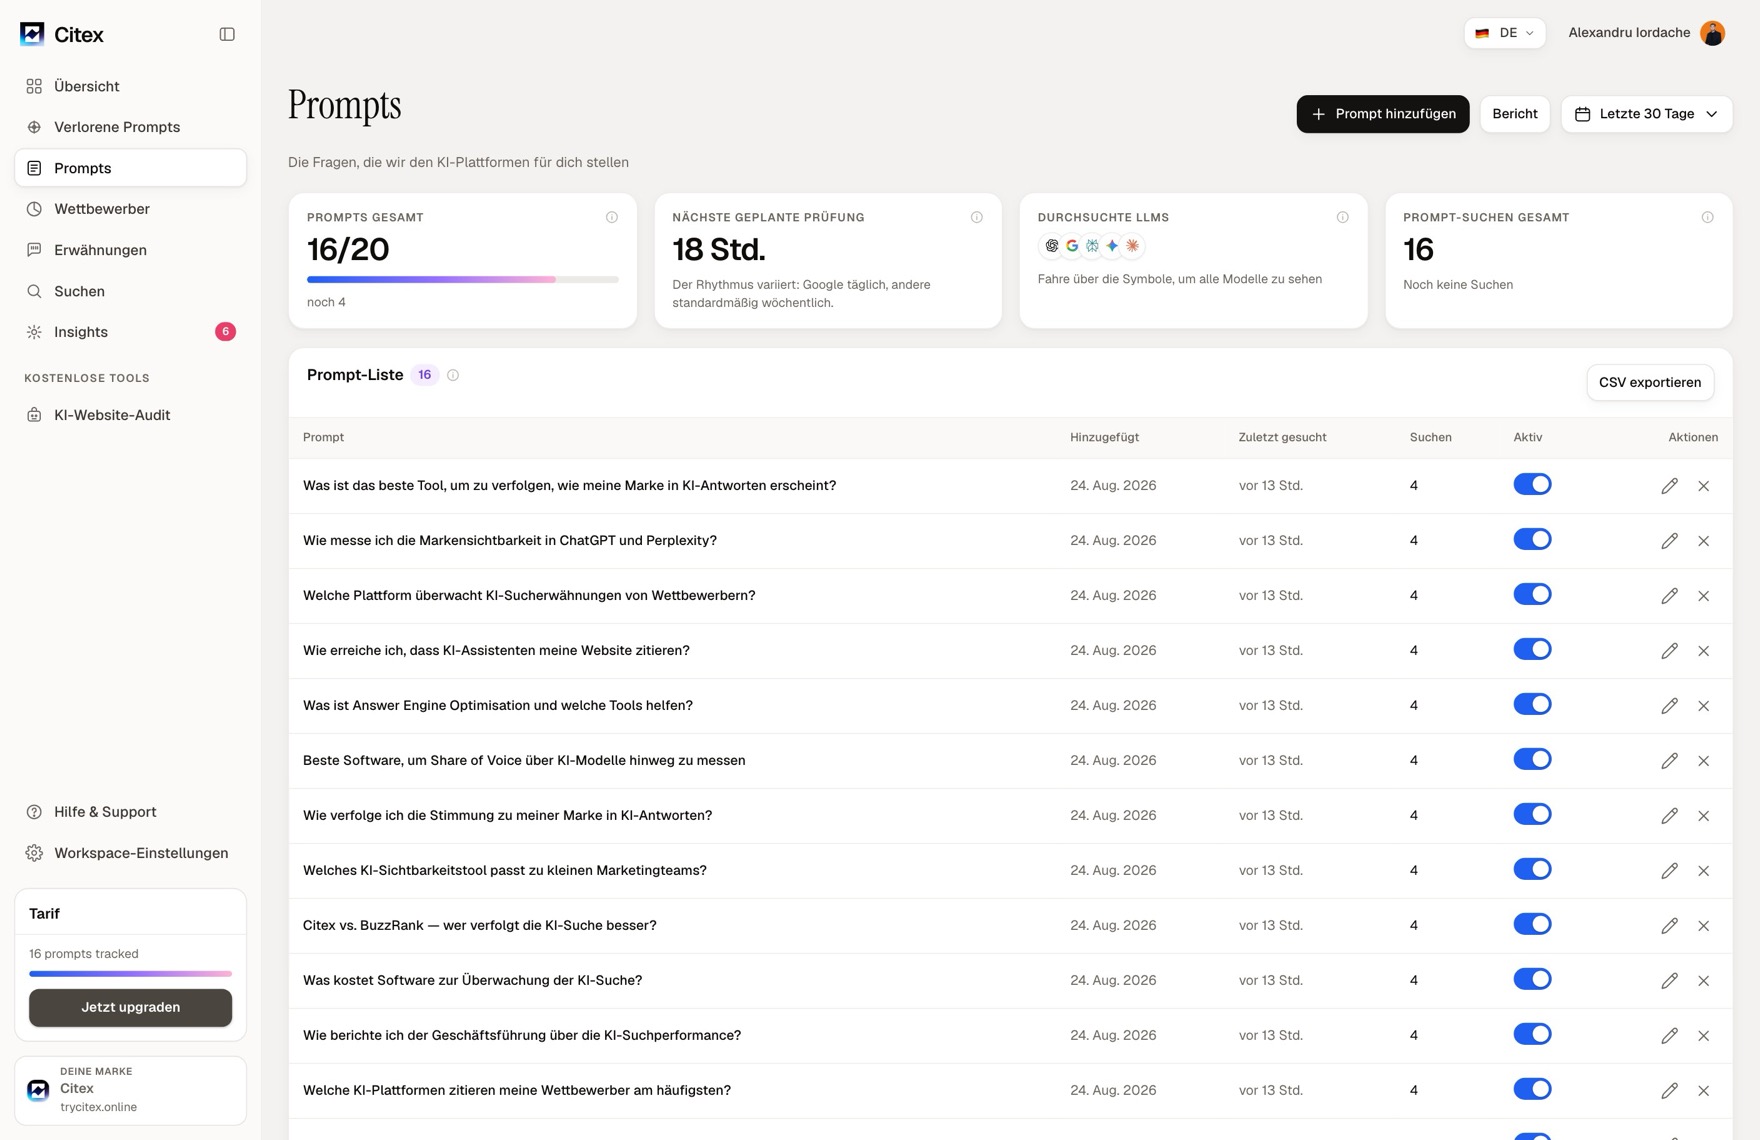The width and height of the screenshot is (1760, 1140).
Task: Open the Letzte 30 Tage date range dropdown
Action: point(1646,114)
